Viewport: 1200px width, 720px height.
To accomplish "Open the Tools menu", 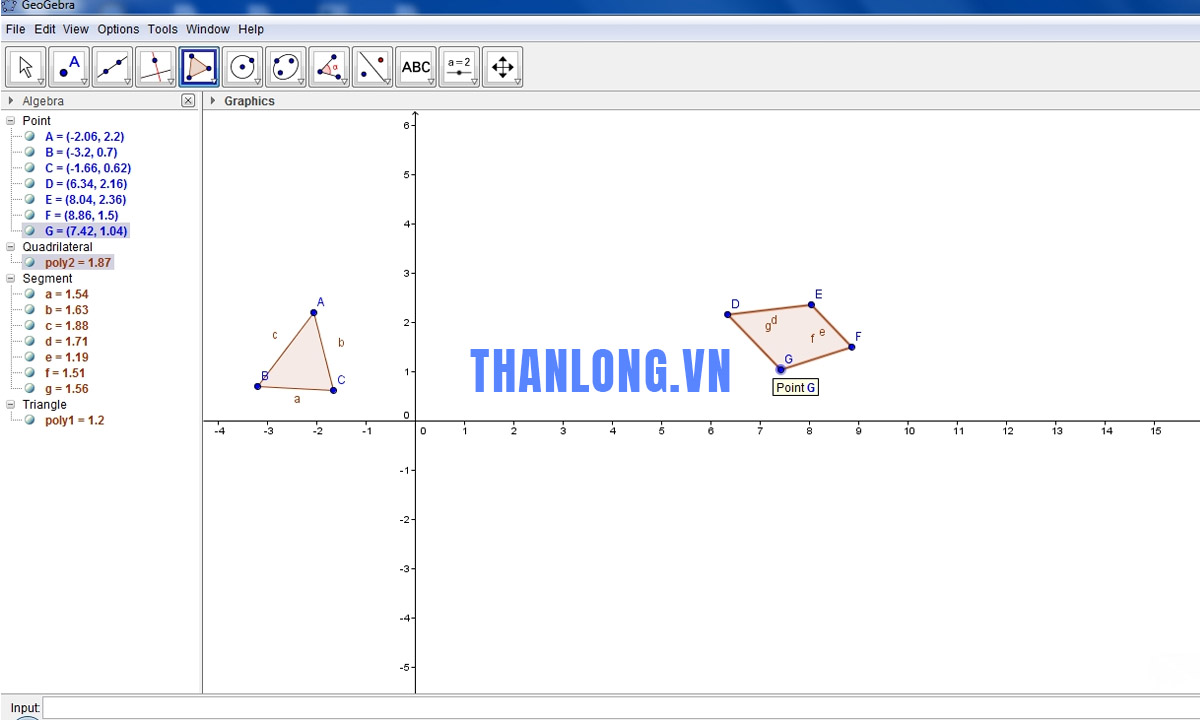I will point(162,29).
